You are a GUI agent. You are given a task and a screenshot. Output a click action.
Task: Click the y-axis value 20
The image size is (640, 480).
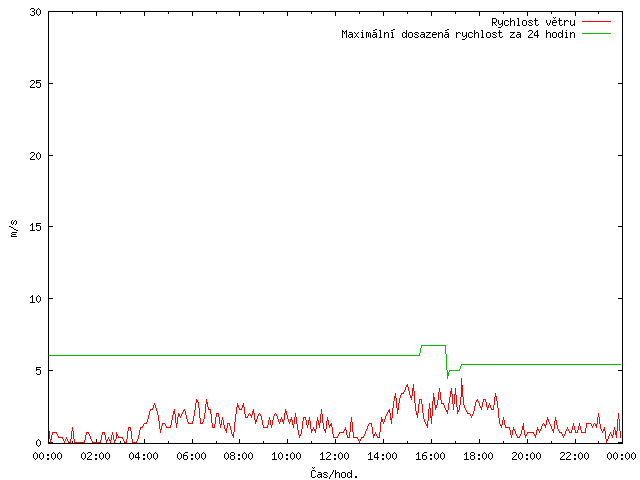click(x=36, y=156)
